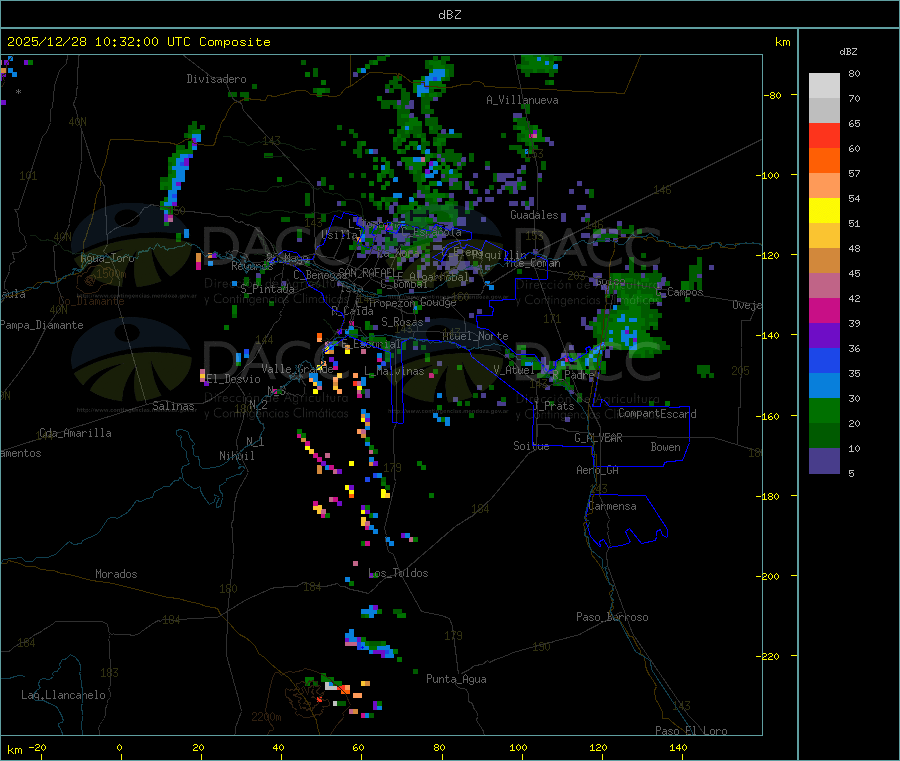Click the dBZ title at top center

pos(449,15)
